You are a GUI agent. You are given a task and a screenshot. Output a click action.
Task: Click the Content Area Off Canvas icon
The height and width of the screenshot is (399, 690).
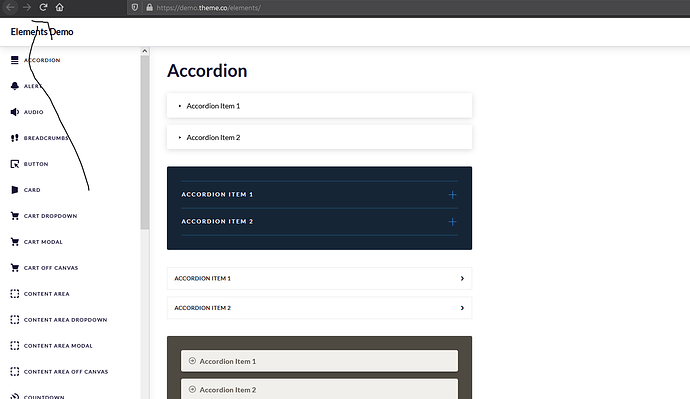(15, 371)
